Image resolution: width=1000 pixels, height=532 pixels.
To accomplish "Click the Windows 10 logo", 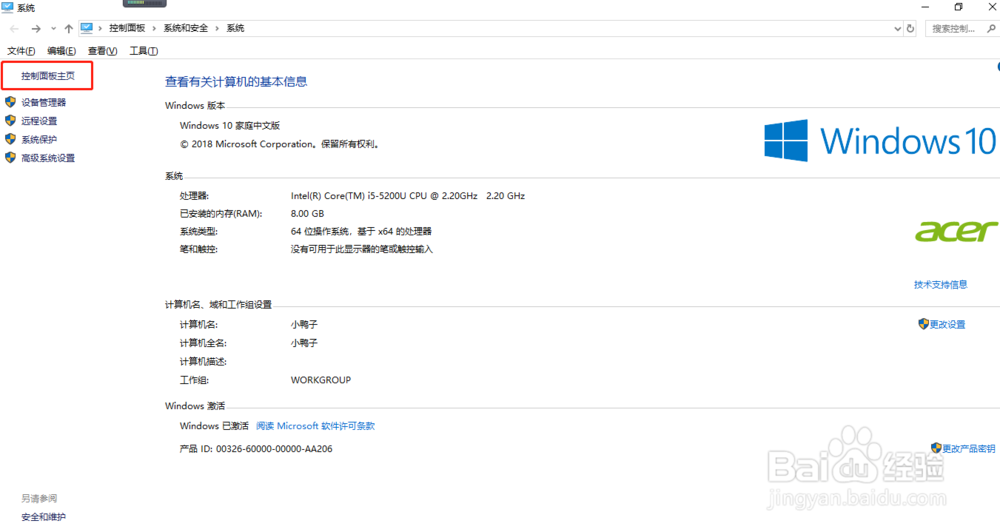I will (880, 141).
